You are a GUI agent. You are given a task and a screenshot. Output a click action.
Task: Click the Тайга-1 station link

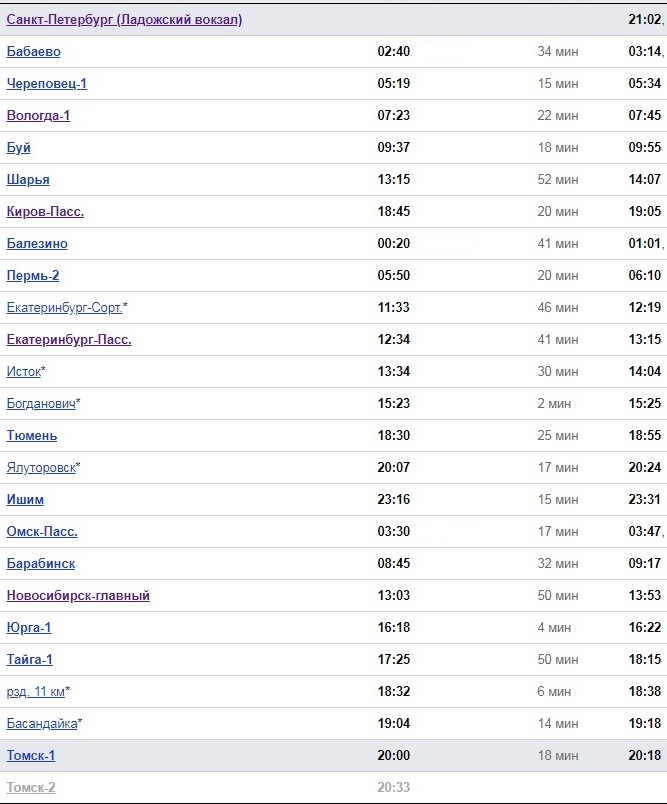tap(30, 660)
